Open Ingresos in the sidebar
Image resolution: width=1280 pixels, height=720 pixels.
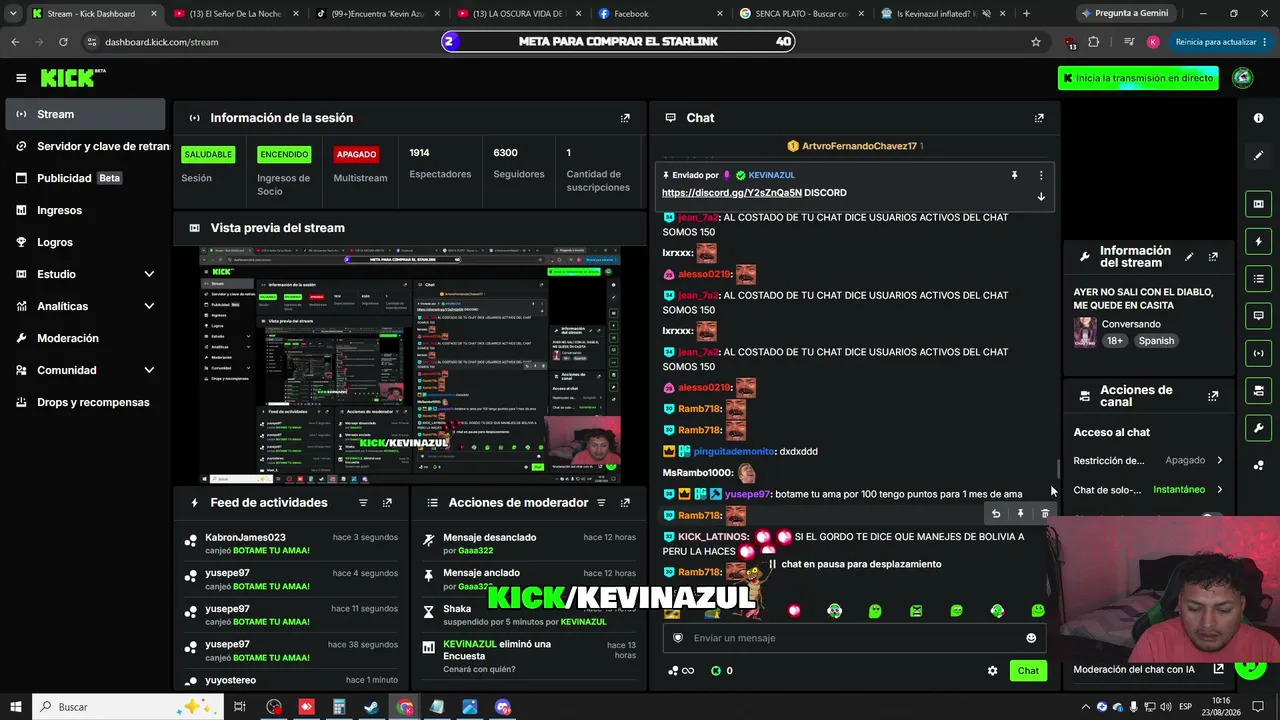(85, 210)
